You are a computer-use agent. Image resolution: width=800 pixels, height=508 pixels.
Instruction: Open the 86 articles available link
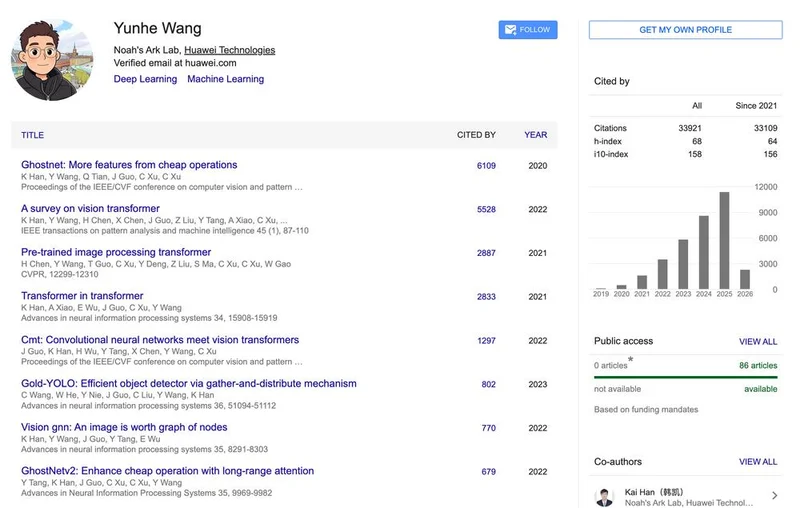pyautogui.click(x=757, y=367)
